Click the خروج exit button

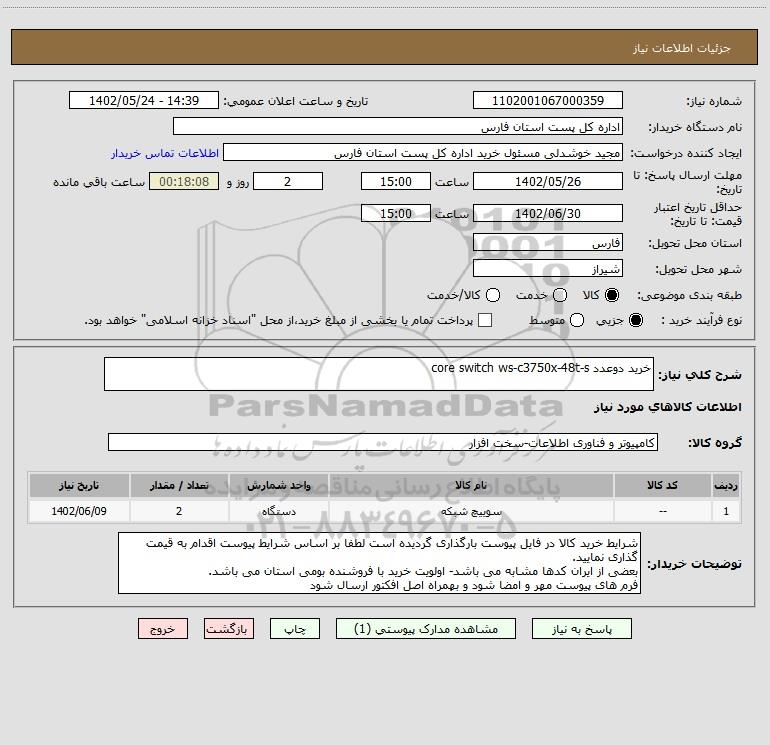(163, 629)
